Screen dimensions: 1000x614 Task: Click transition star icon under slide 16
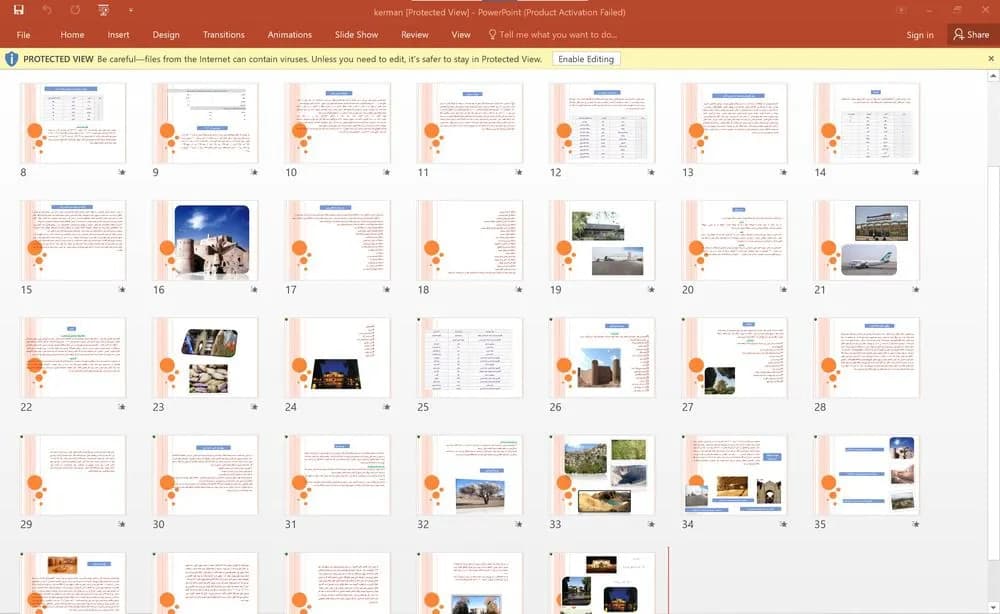pyautogui.click(x=254, y=289)
